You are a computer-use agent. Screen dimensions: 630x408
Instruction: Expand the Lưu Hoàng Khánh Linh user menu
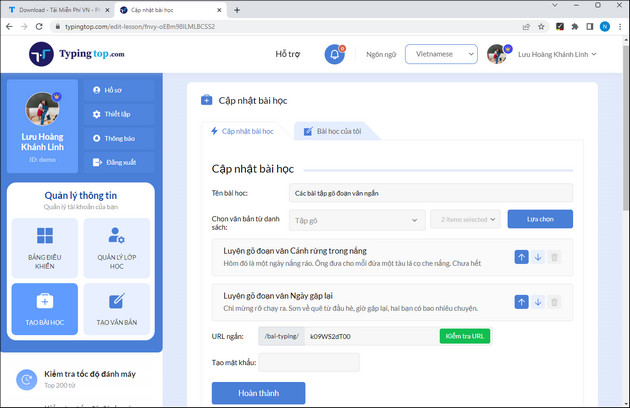[x=543, y=54]
